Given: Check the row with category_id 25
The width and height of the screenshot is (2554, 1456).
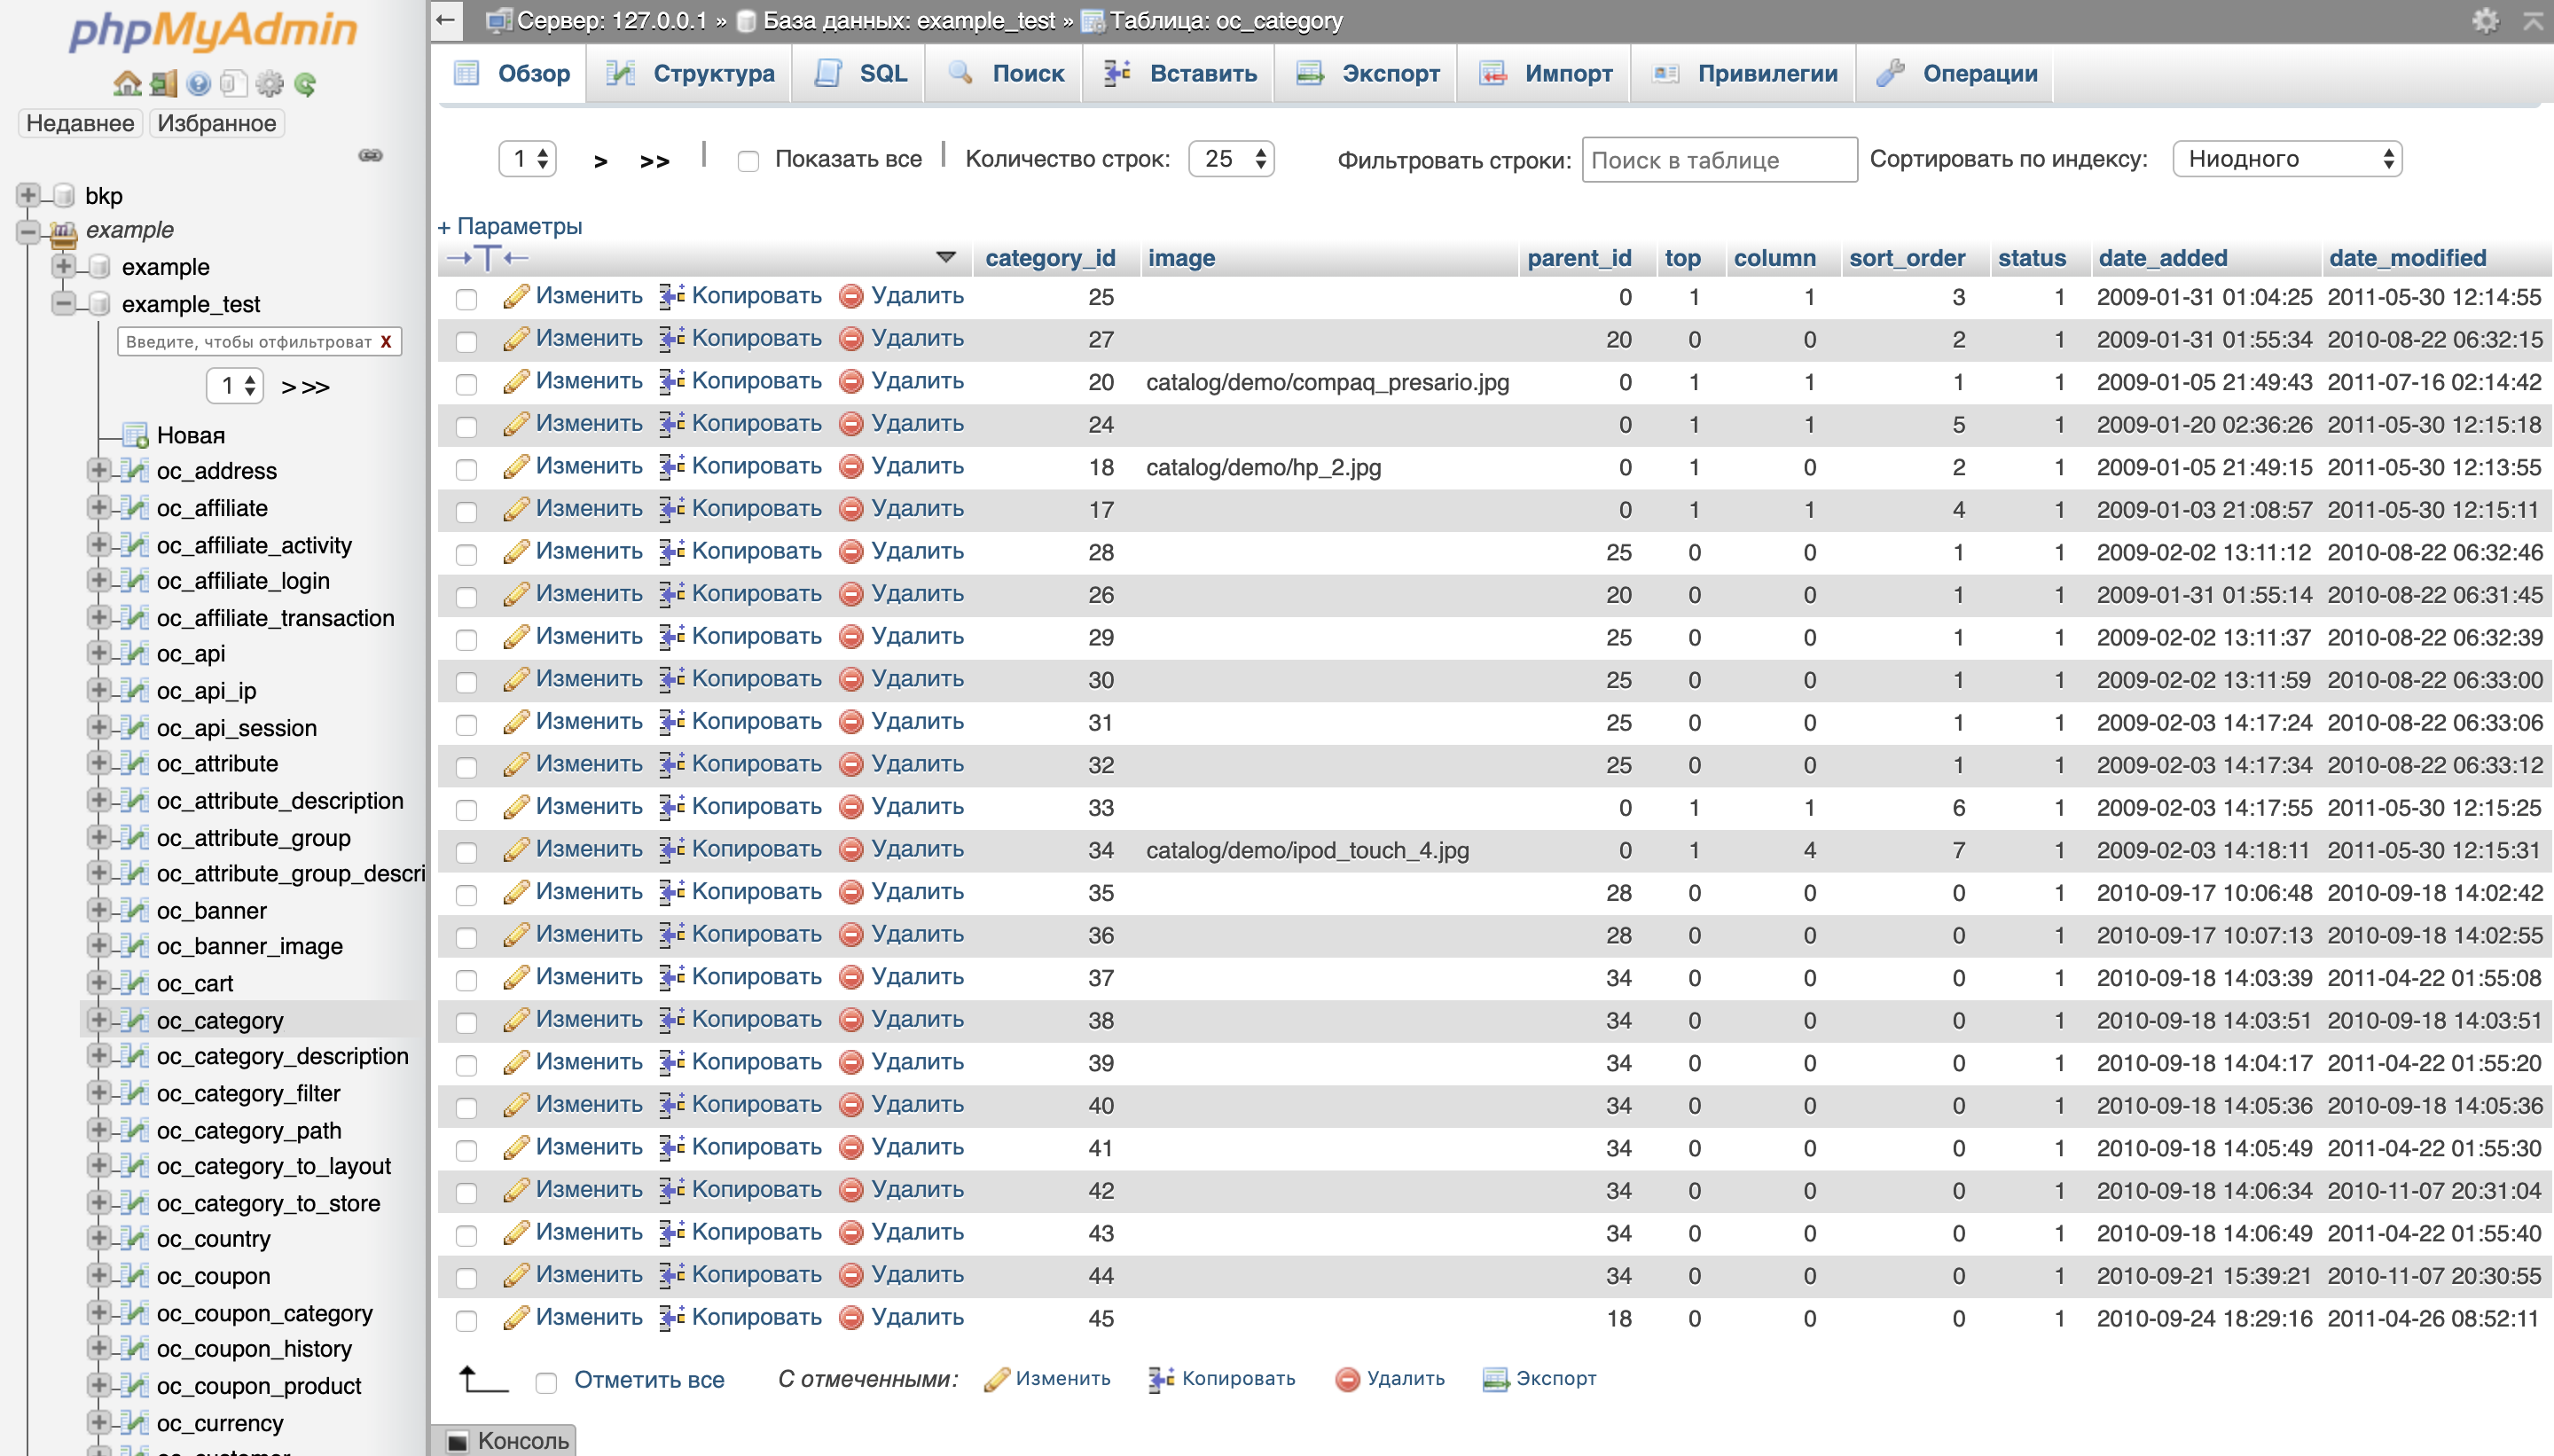Looking at the screenshot, I should click(x=466, y=298).
